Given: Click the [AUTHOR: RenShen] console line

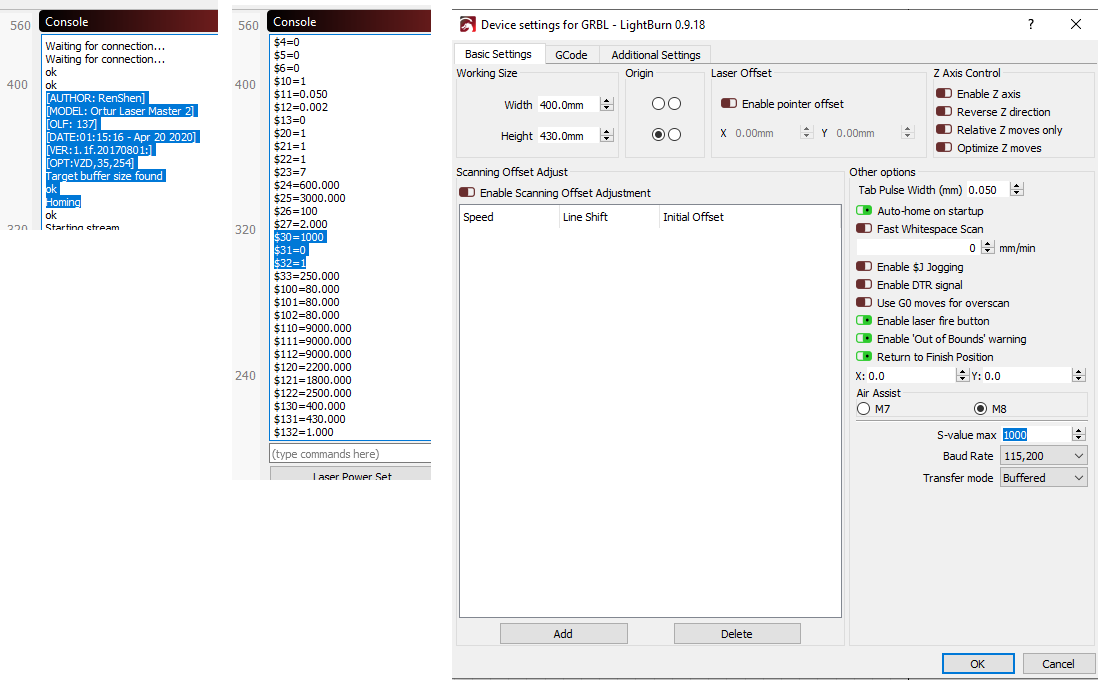Looking at the screenshot, I should (x=96, y=98).
